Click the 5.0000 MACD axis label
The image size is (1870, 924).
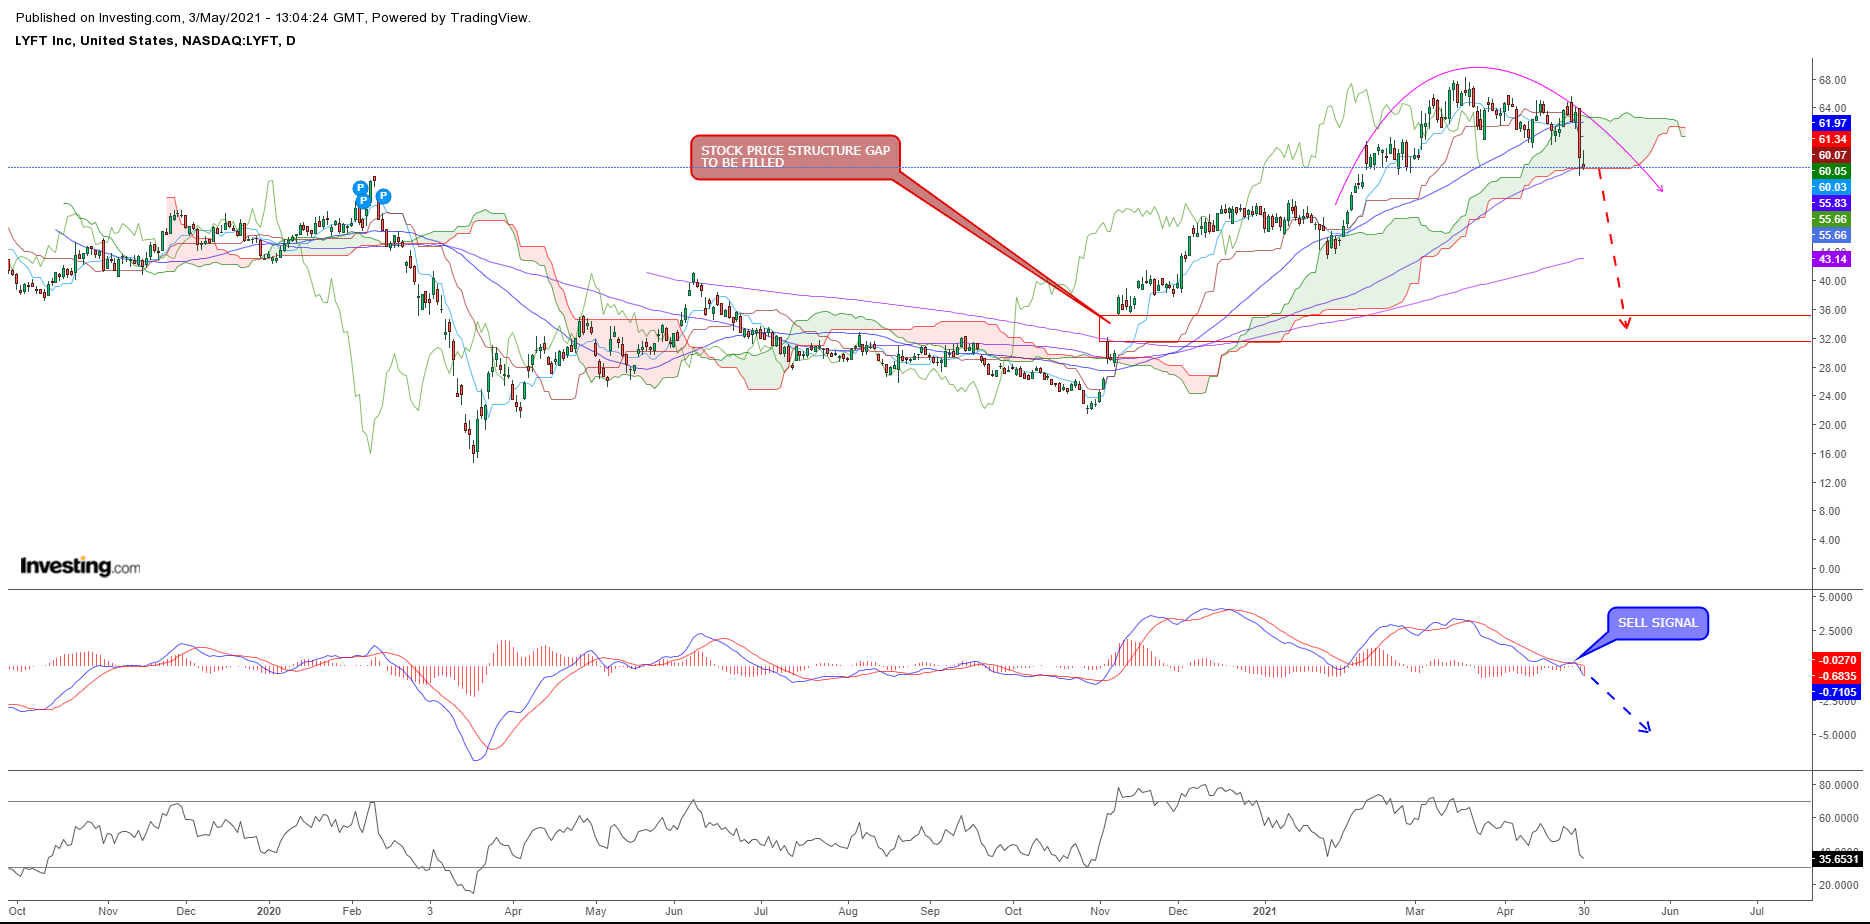1835,598
